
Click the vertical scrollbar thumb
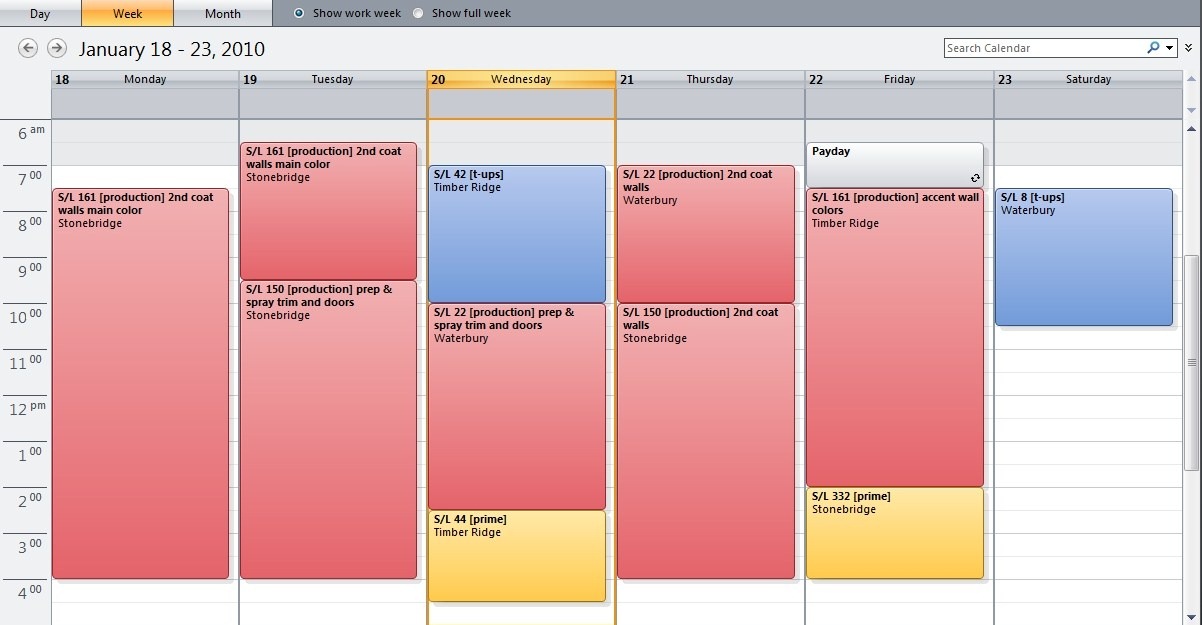(x=1190, y=362)
